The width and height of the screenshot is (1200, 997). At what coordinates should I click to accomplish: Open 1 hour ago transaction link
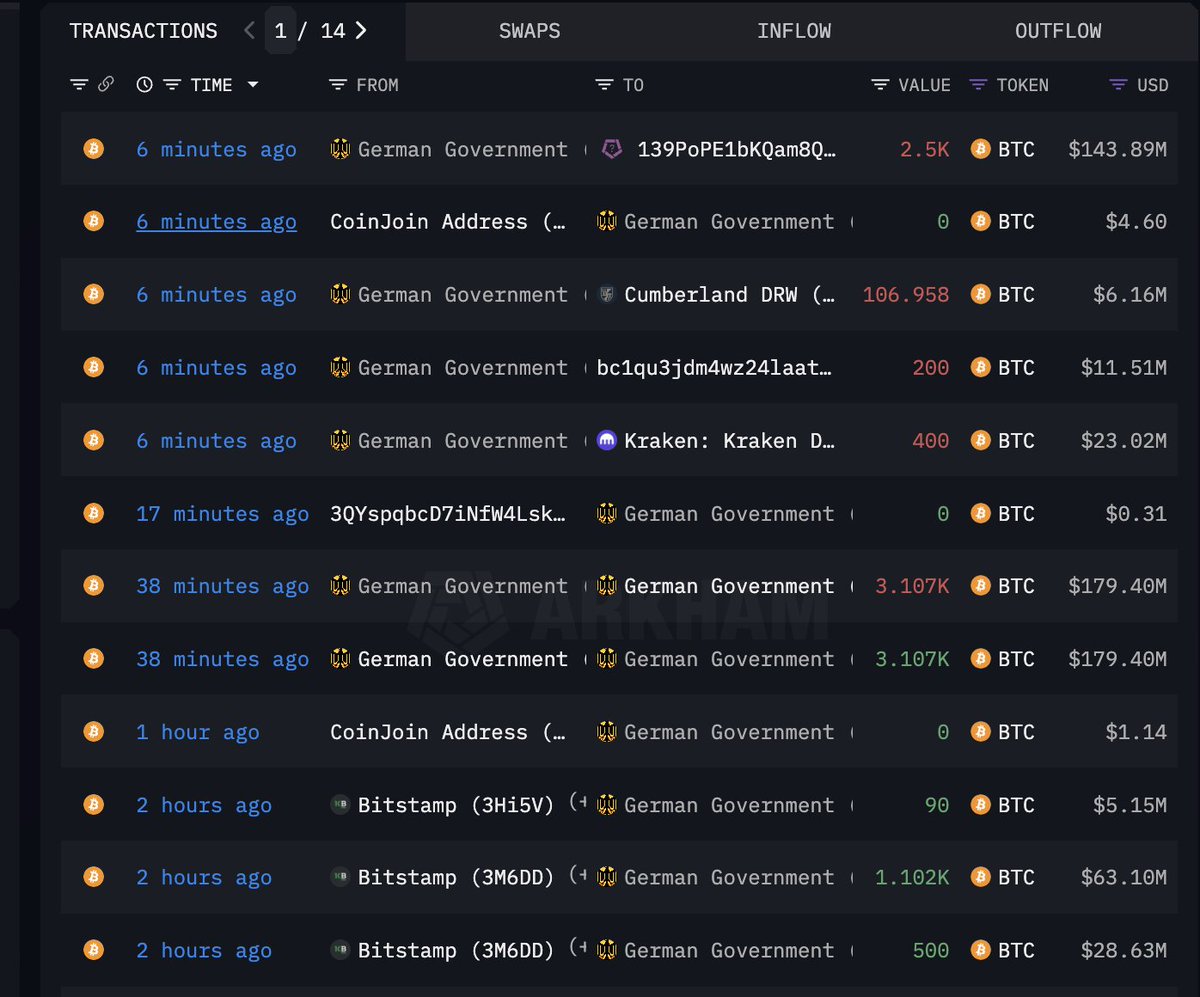point(197,732)
